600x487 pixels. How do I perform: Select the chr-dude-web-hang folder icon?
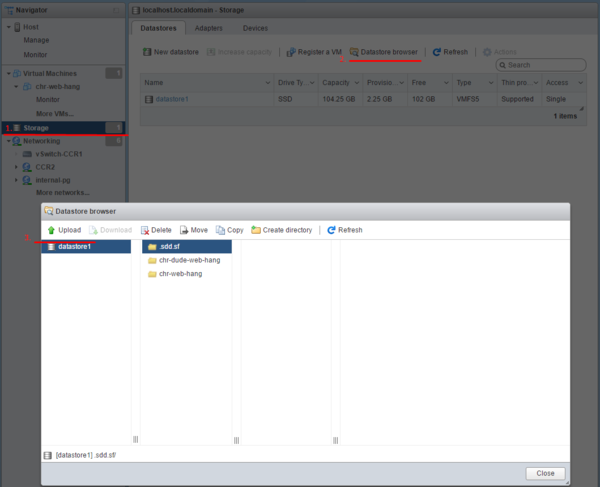pos(152,261)
